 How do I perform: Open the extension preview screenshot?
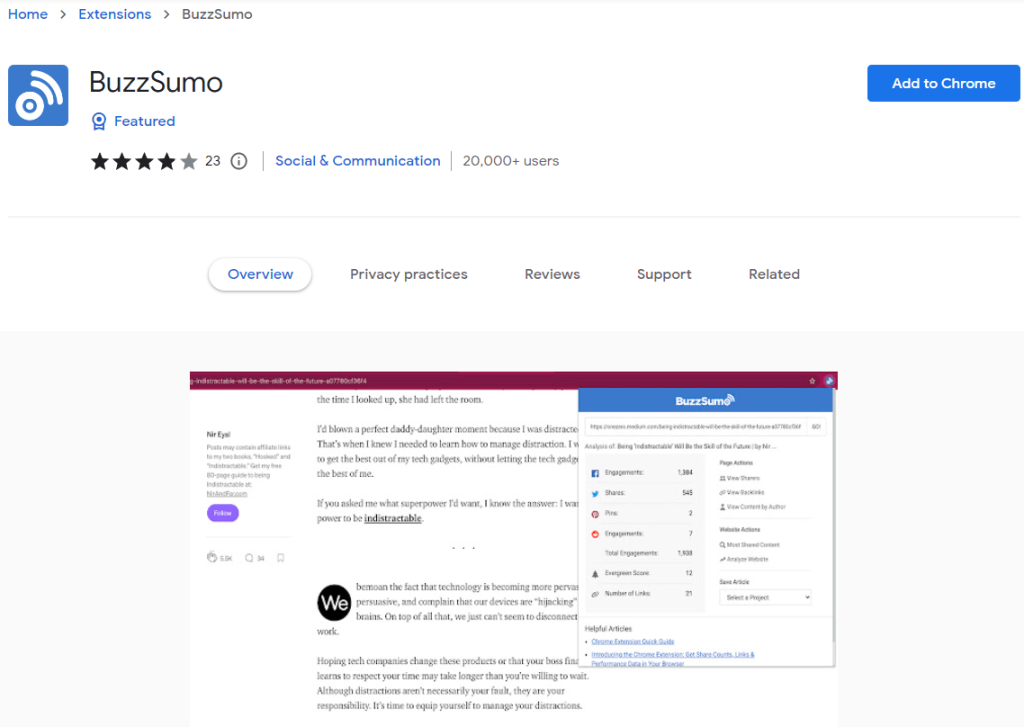click(513, 549)
